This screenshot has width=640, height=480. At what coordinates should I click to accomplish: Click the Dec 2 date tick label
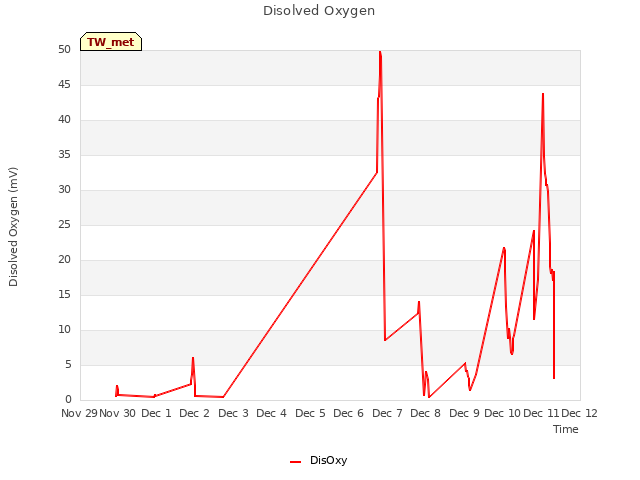point(194,413)
